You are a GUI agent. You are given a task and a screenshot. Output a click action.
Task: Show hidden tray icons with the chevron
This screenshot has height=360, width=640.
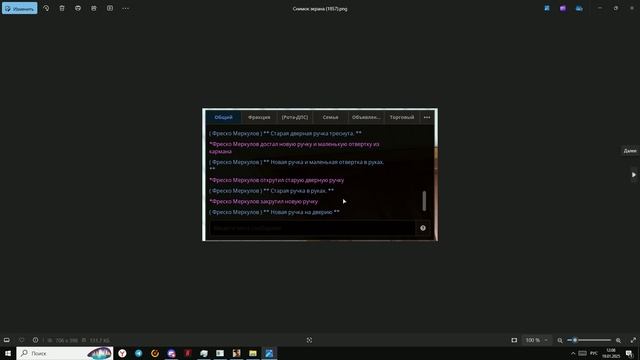click(x=573, y=353)
